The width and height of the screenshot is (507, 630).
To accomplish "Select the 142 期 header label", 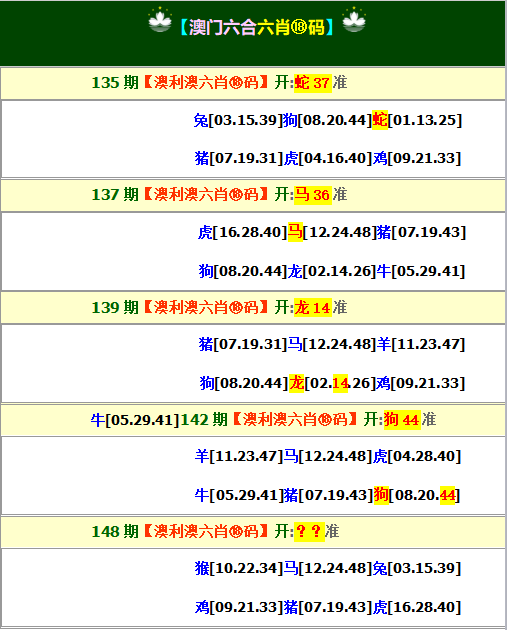I will tap(204, 420).
